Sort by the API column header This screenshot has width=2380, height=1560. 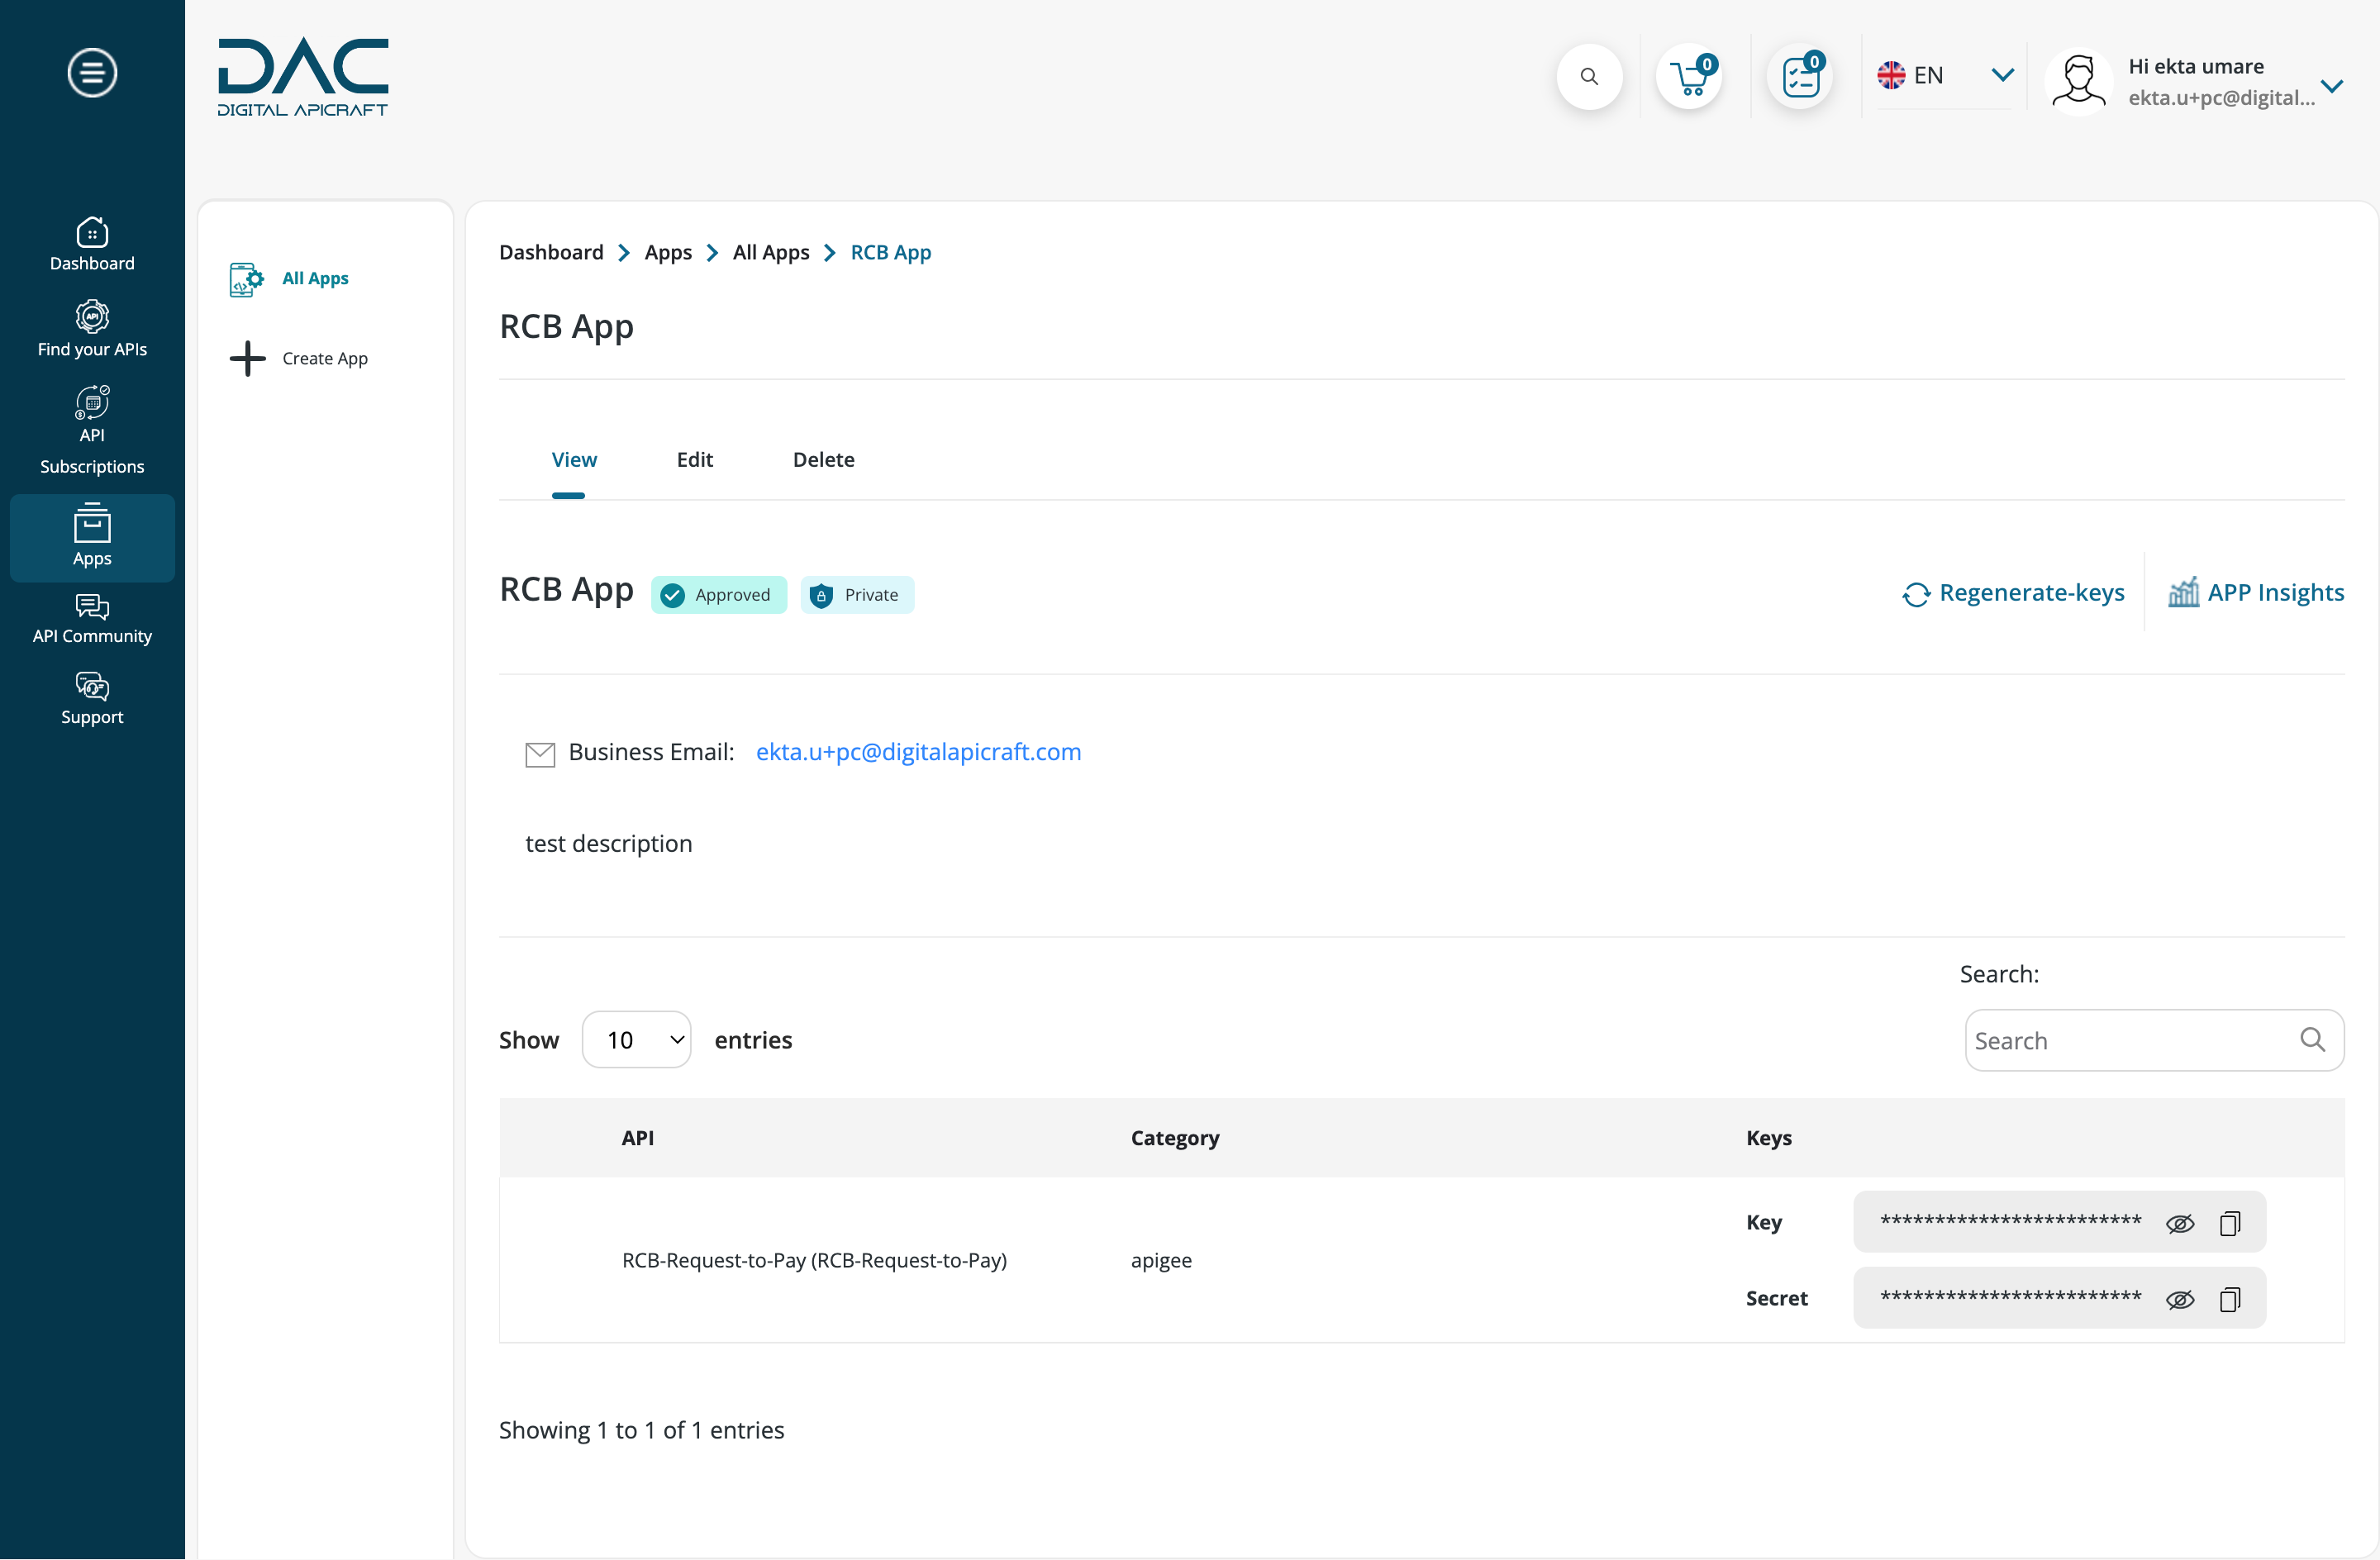[637, 1138]
